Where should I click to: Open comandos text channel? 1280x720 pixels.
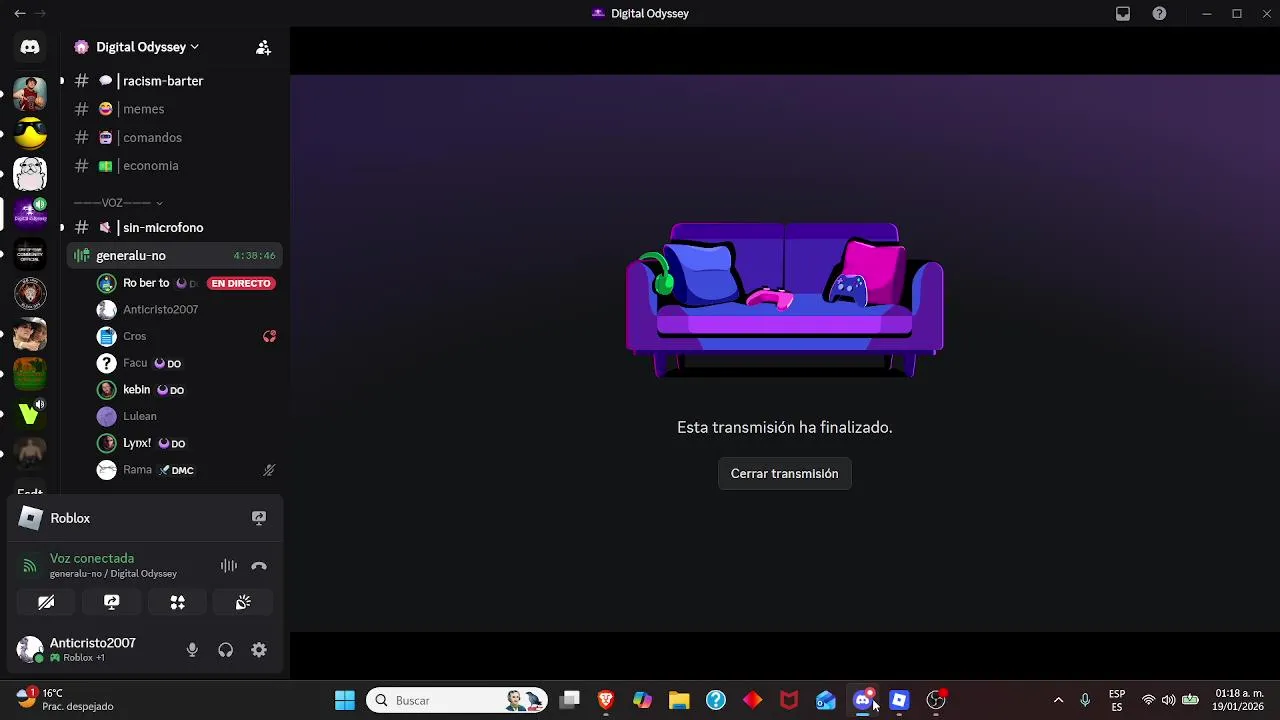click(174, 137)
